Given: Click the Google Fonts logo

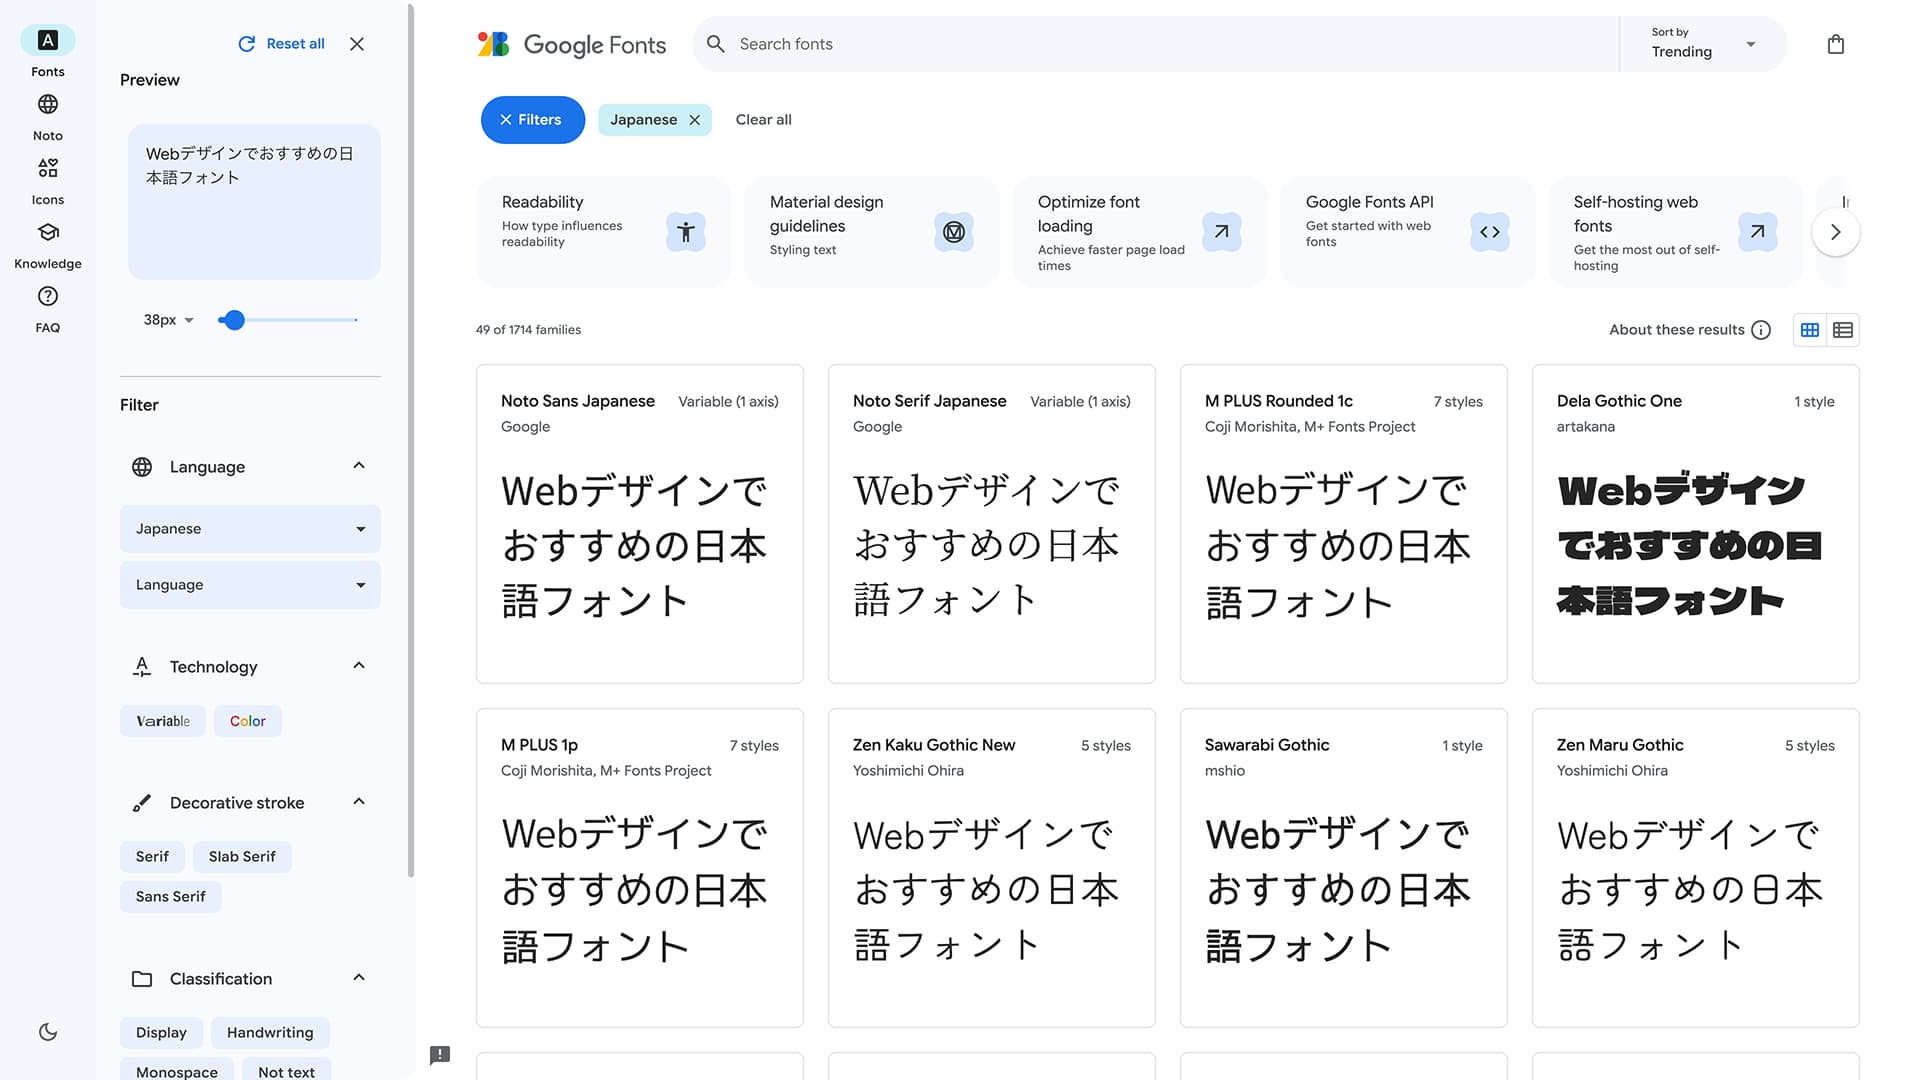Looking at the screenshot, I should [x=571, y=44].
